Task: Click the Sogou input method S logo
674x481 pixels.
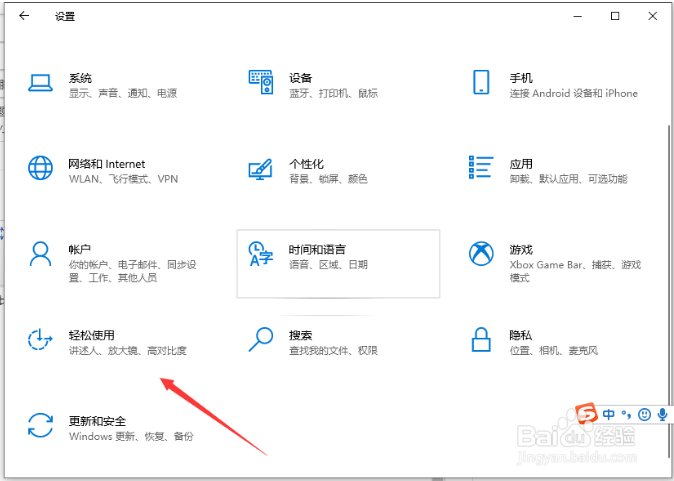Action: click(586, 414)
